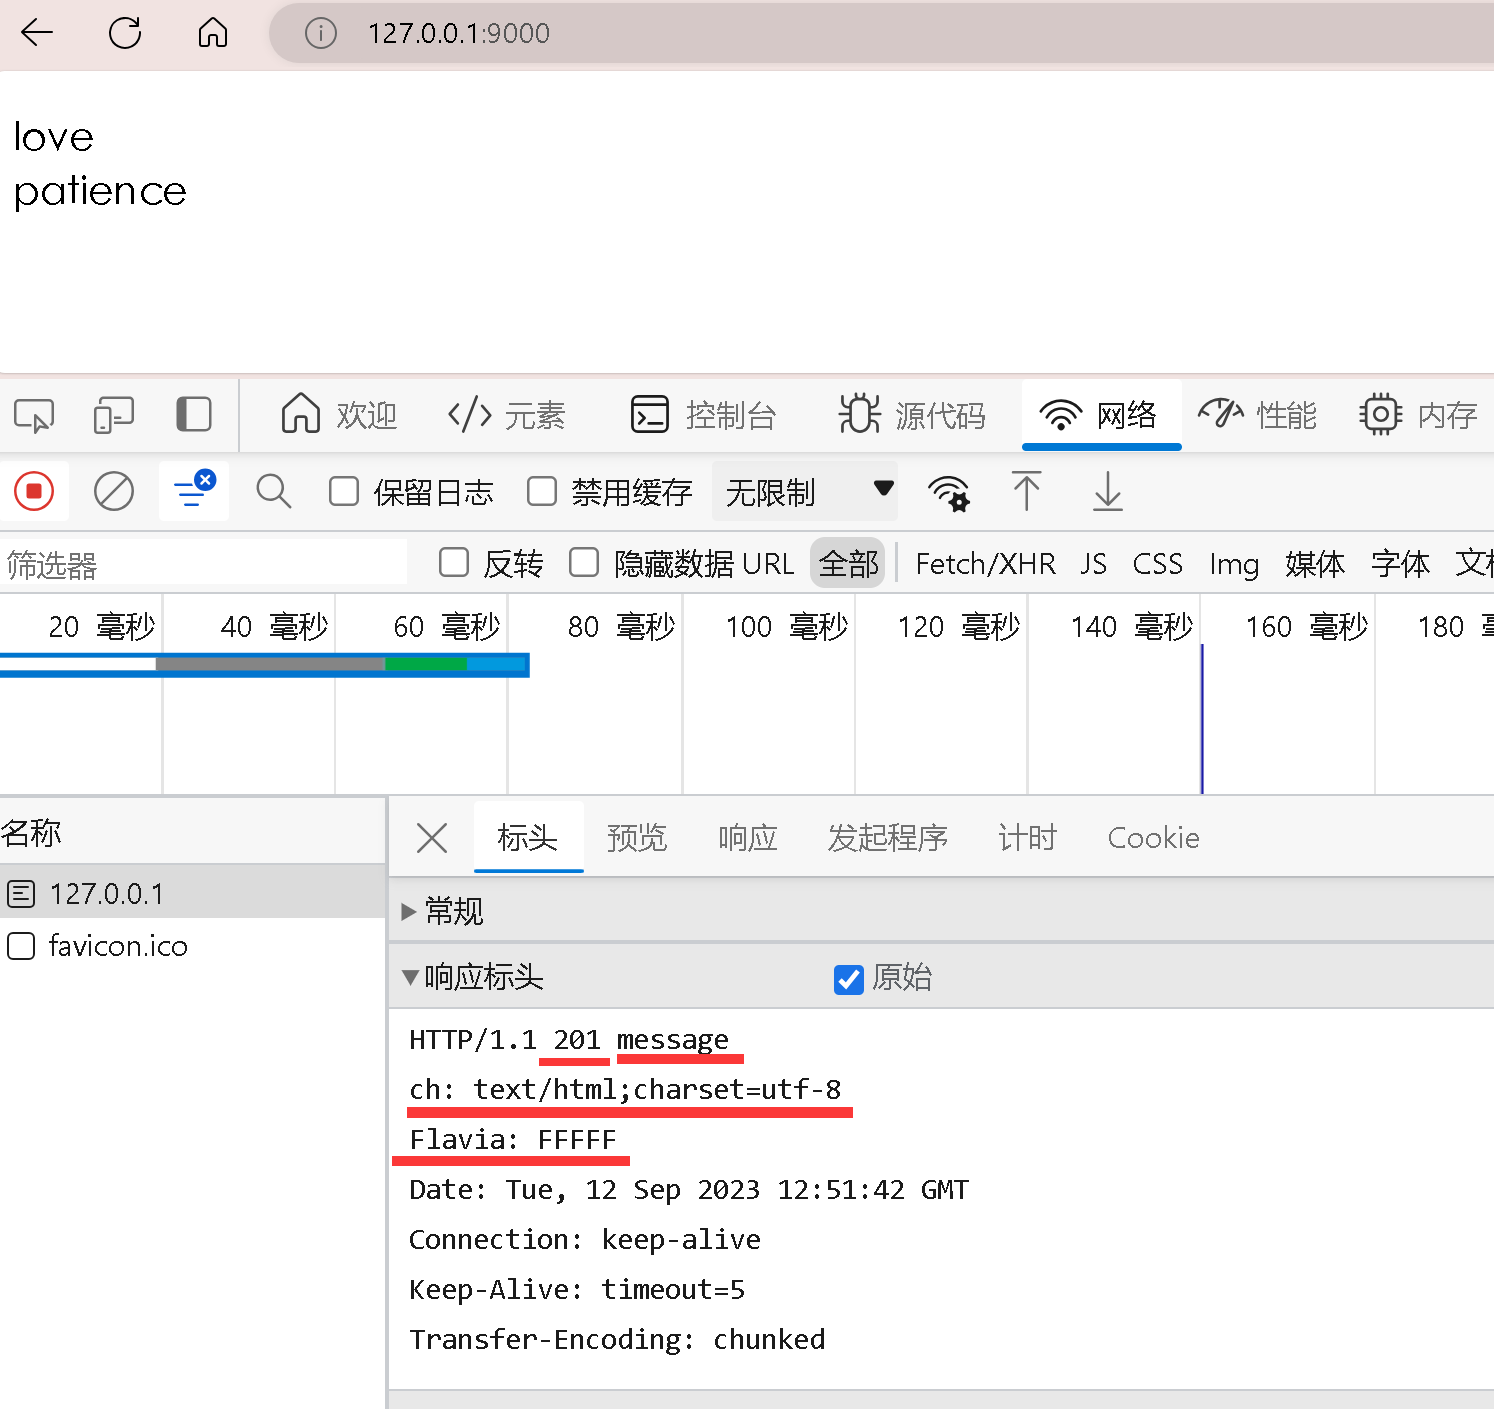The height and width of the screenshot is (1409, 1494).
Task: Select the 全部 all filter
Action: pos(848,563)
